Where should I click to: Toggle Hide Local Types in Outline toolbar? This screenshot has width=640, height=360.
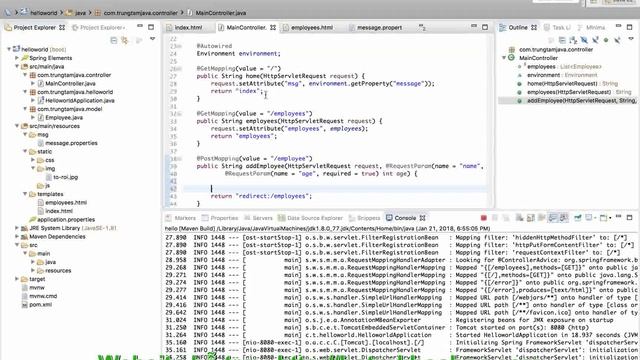click(x=617, y=40)
